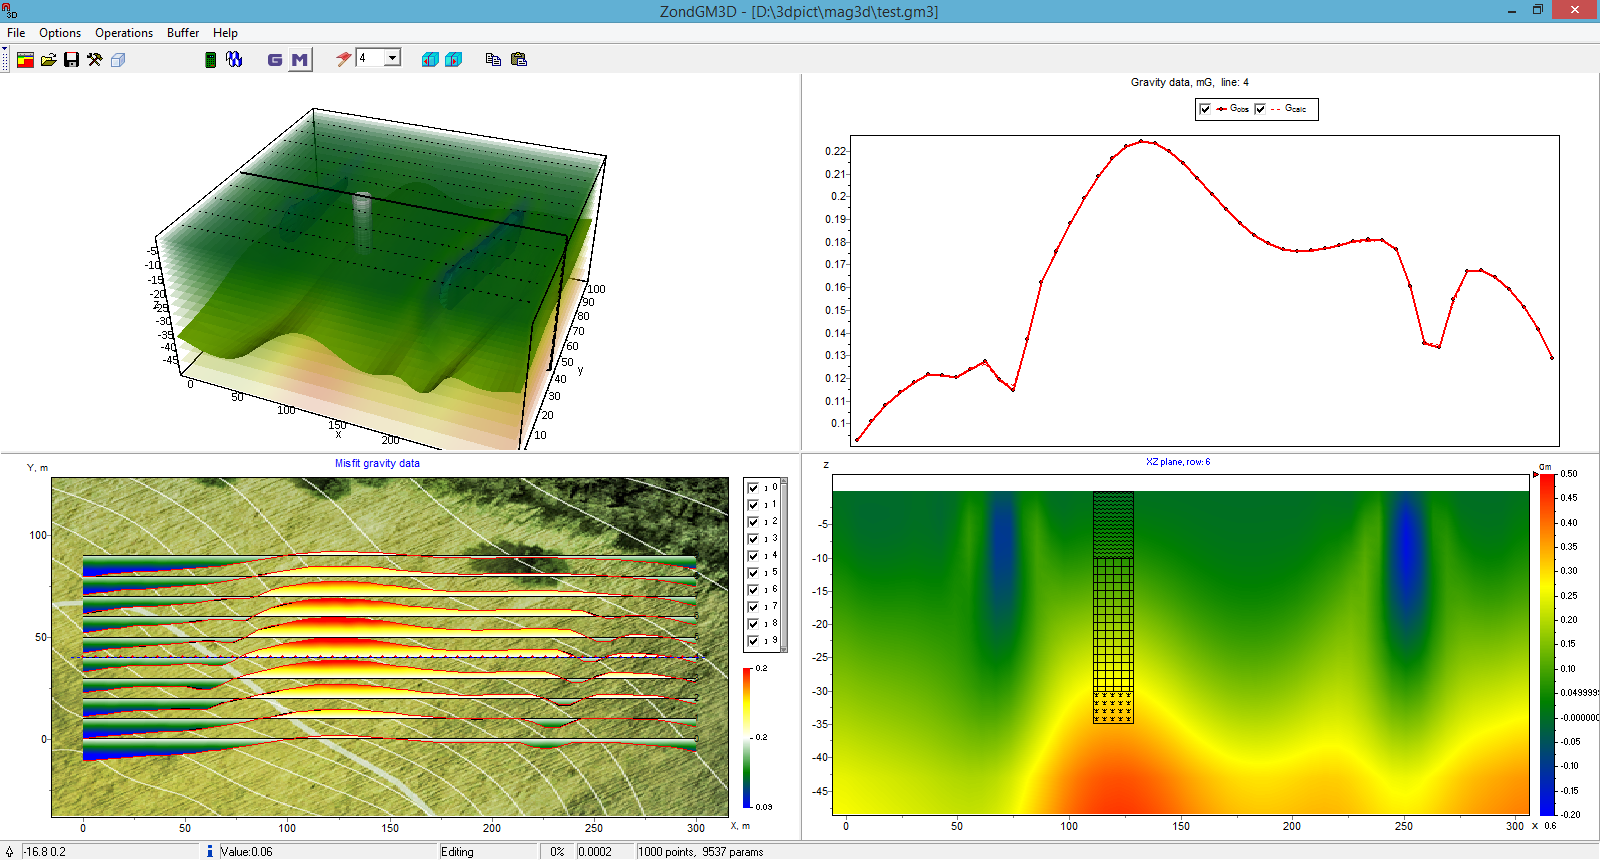This screenshot has width=1600, height=860.
Task: Click the profile list scrollbar up arrow
Action: (784, 481)
